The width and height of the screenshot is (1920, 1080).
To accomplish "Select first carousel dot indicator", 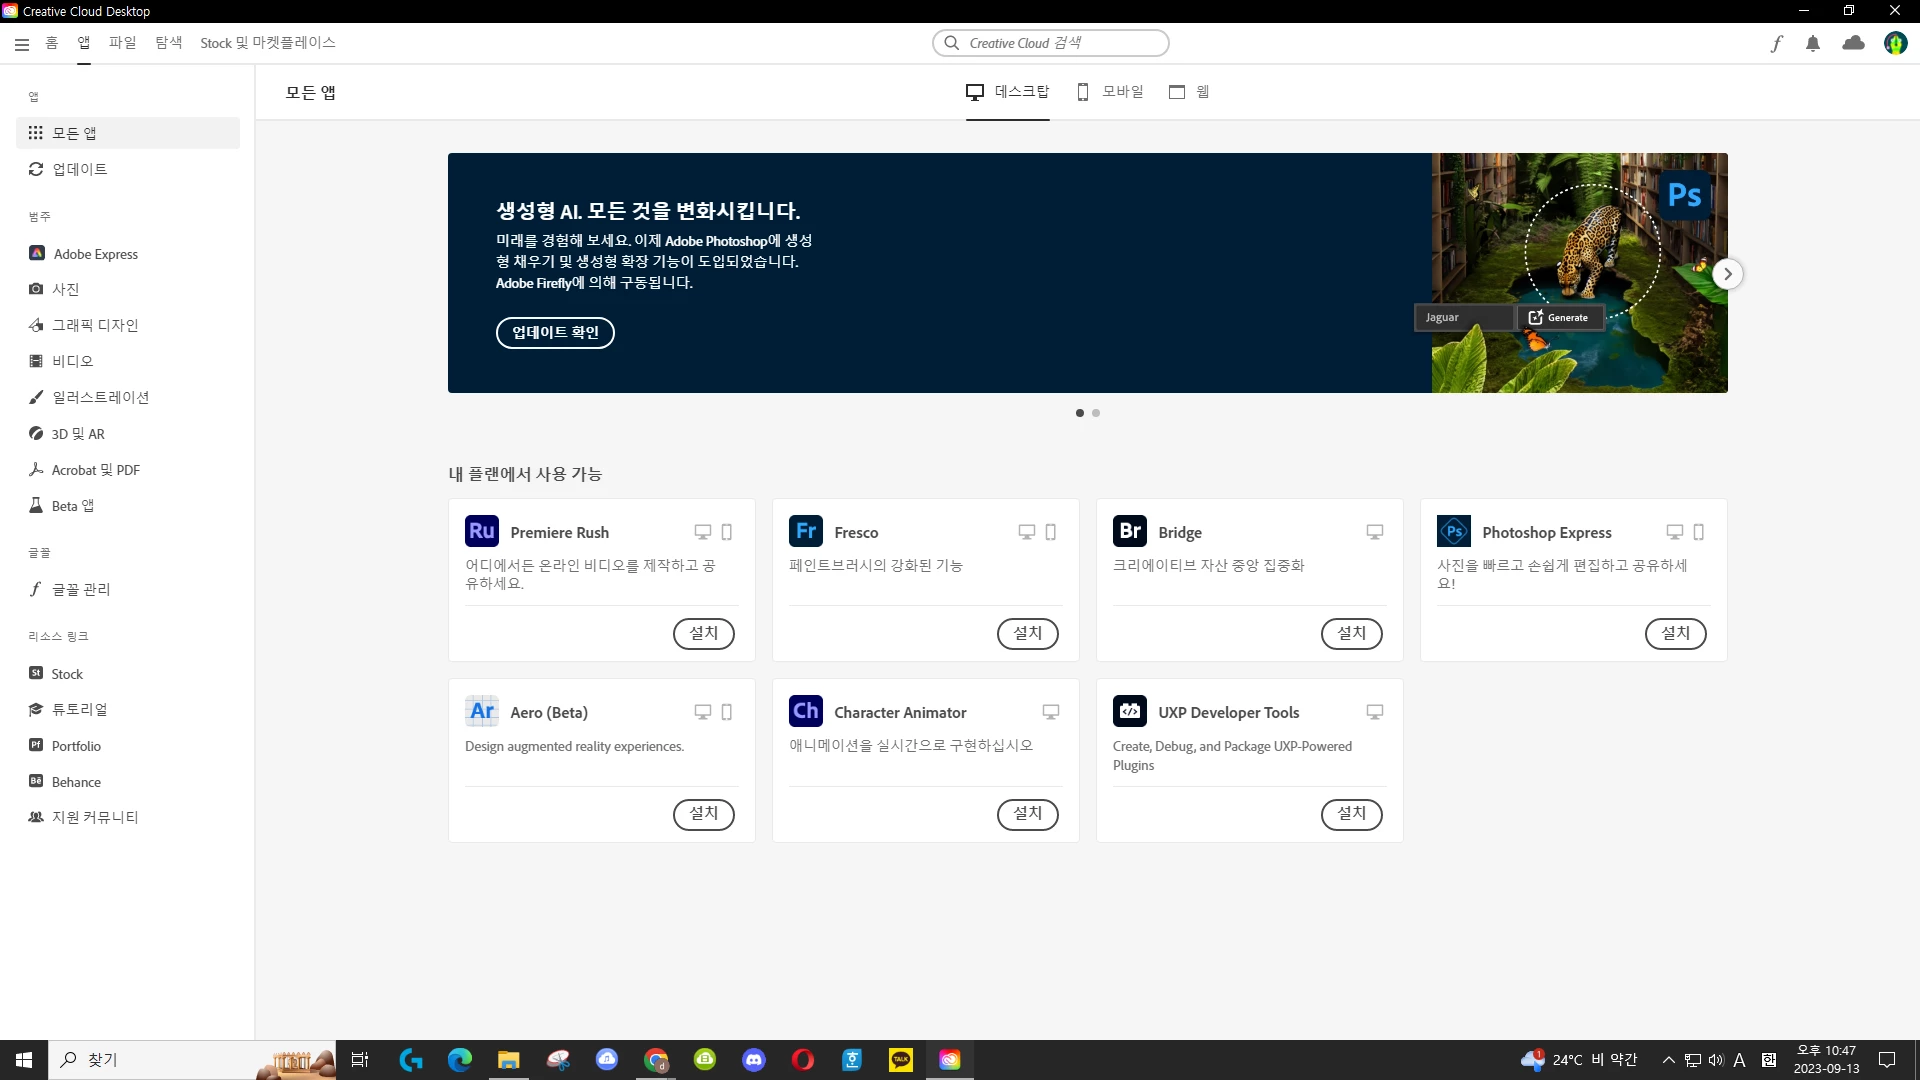I will point(1080,413).
